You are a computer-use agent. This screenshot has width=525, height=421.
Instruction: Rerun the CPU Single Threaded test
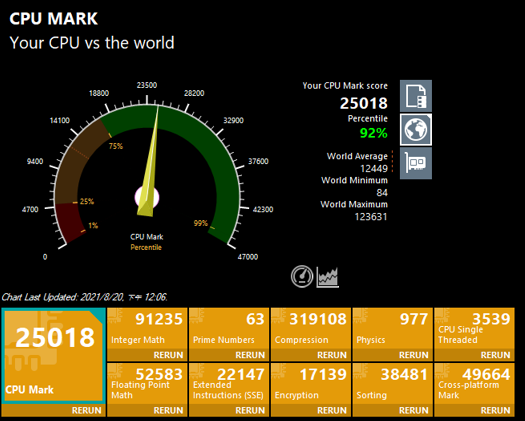tap(495, 355)
